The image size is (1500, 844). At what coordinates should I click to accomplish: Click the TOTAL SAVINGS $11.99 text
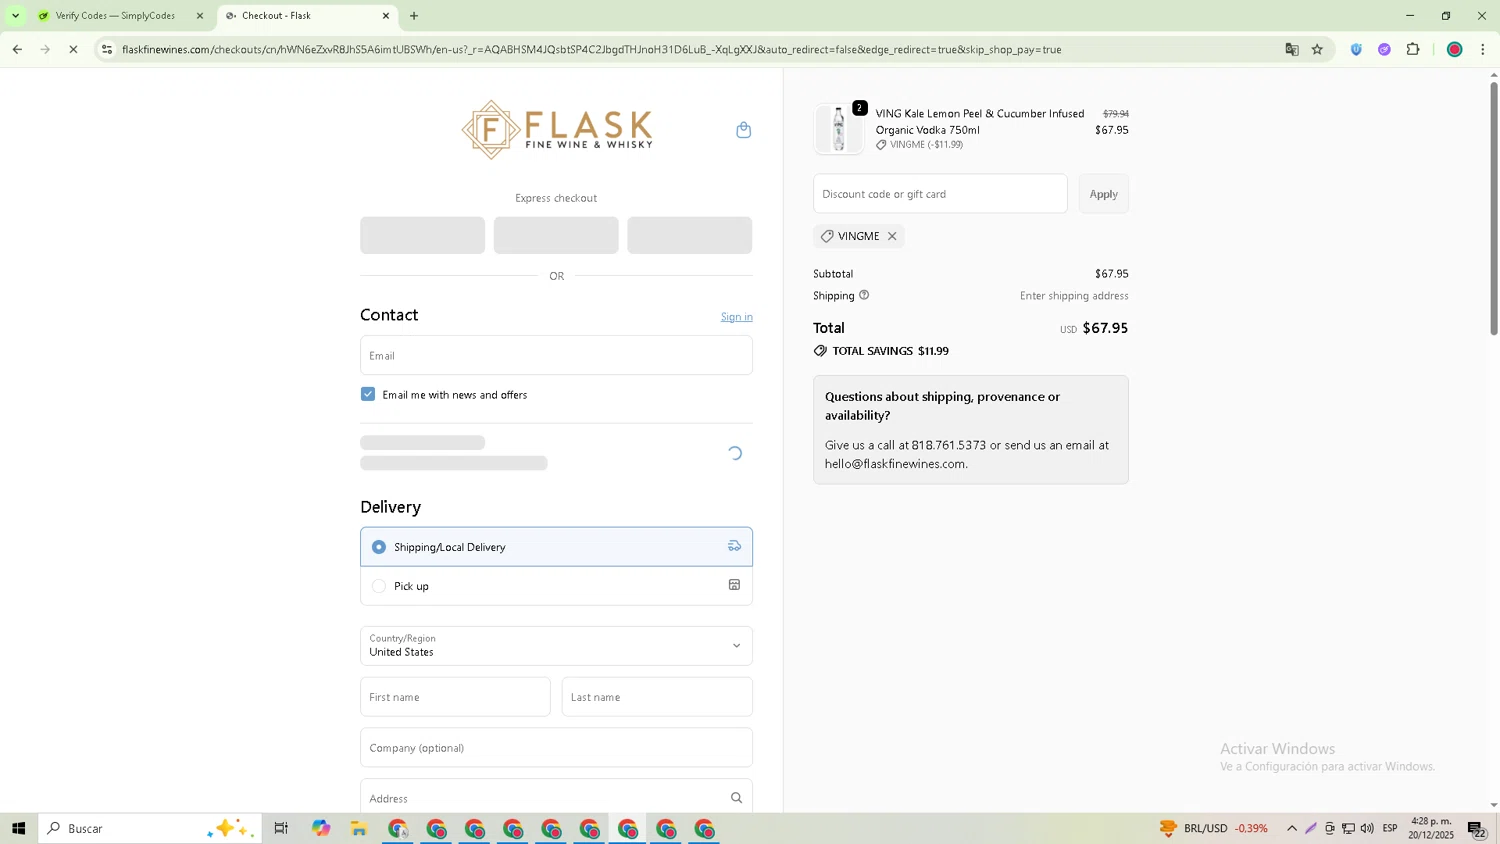point(890,351)
